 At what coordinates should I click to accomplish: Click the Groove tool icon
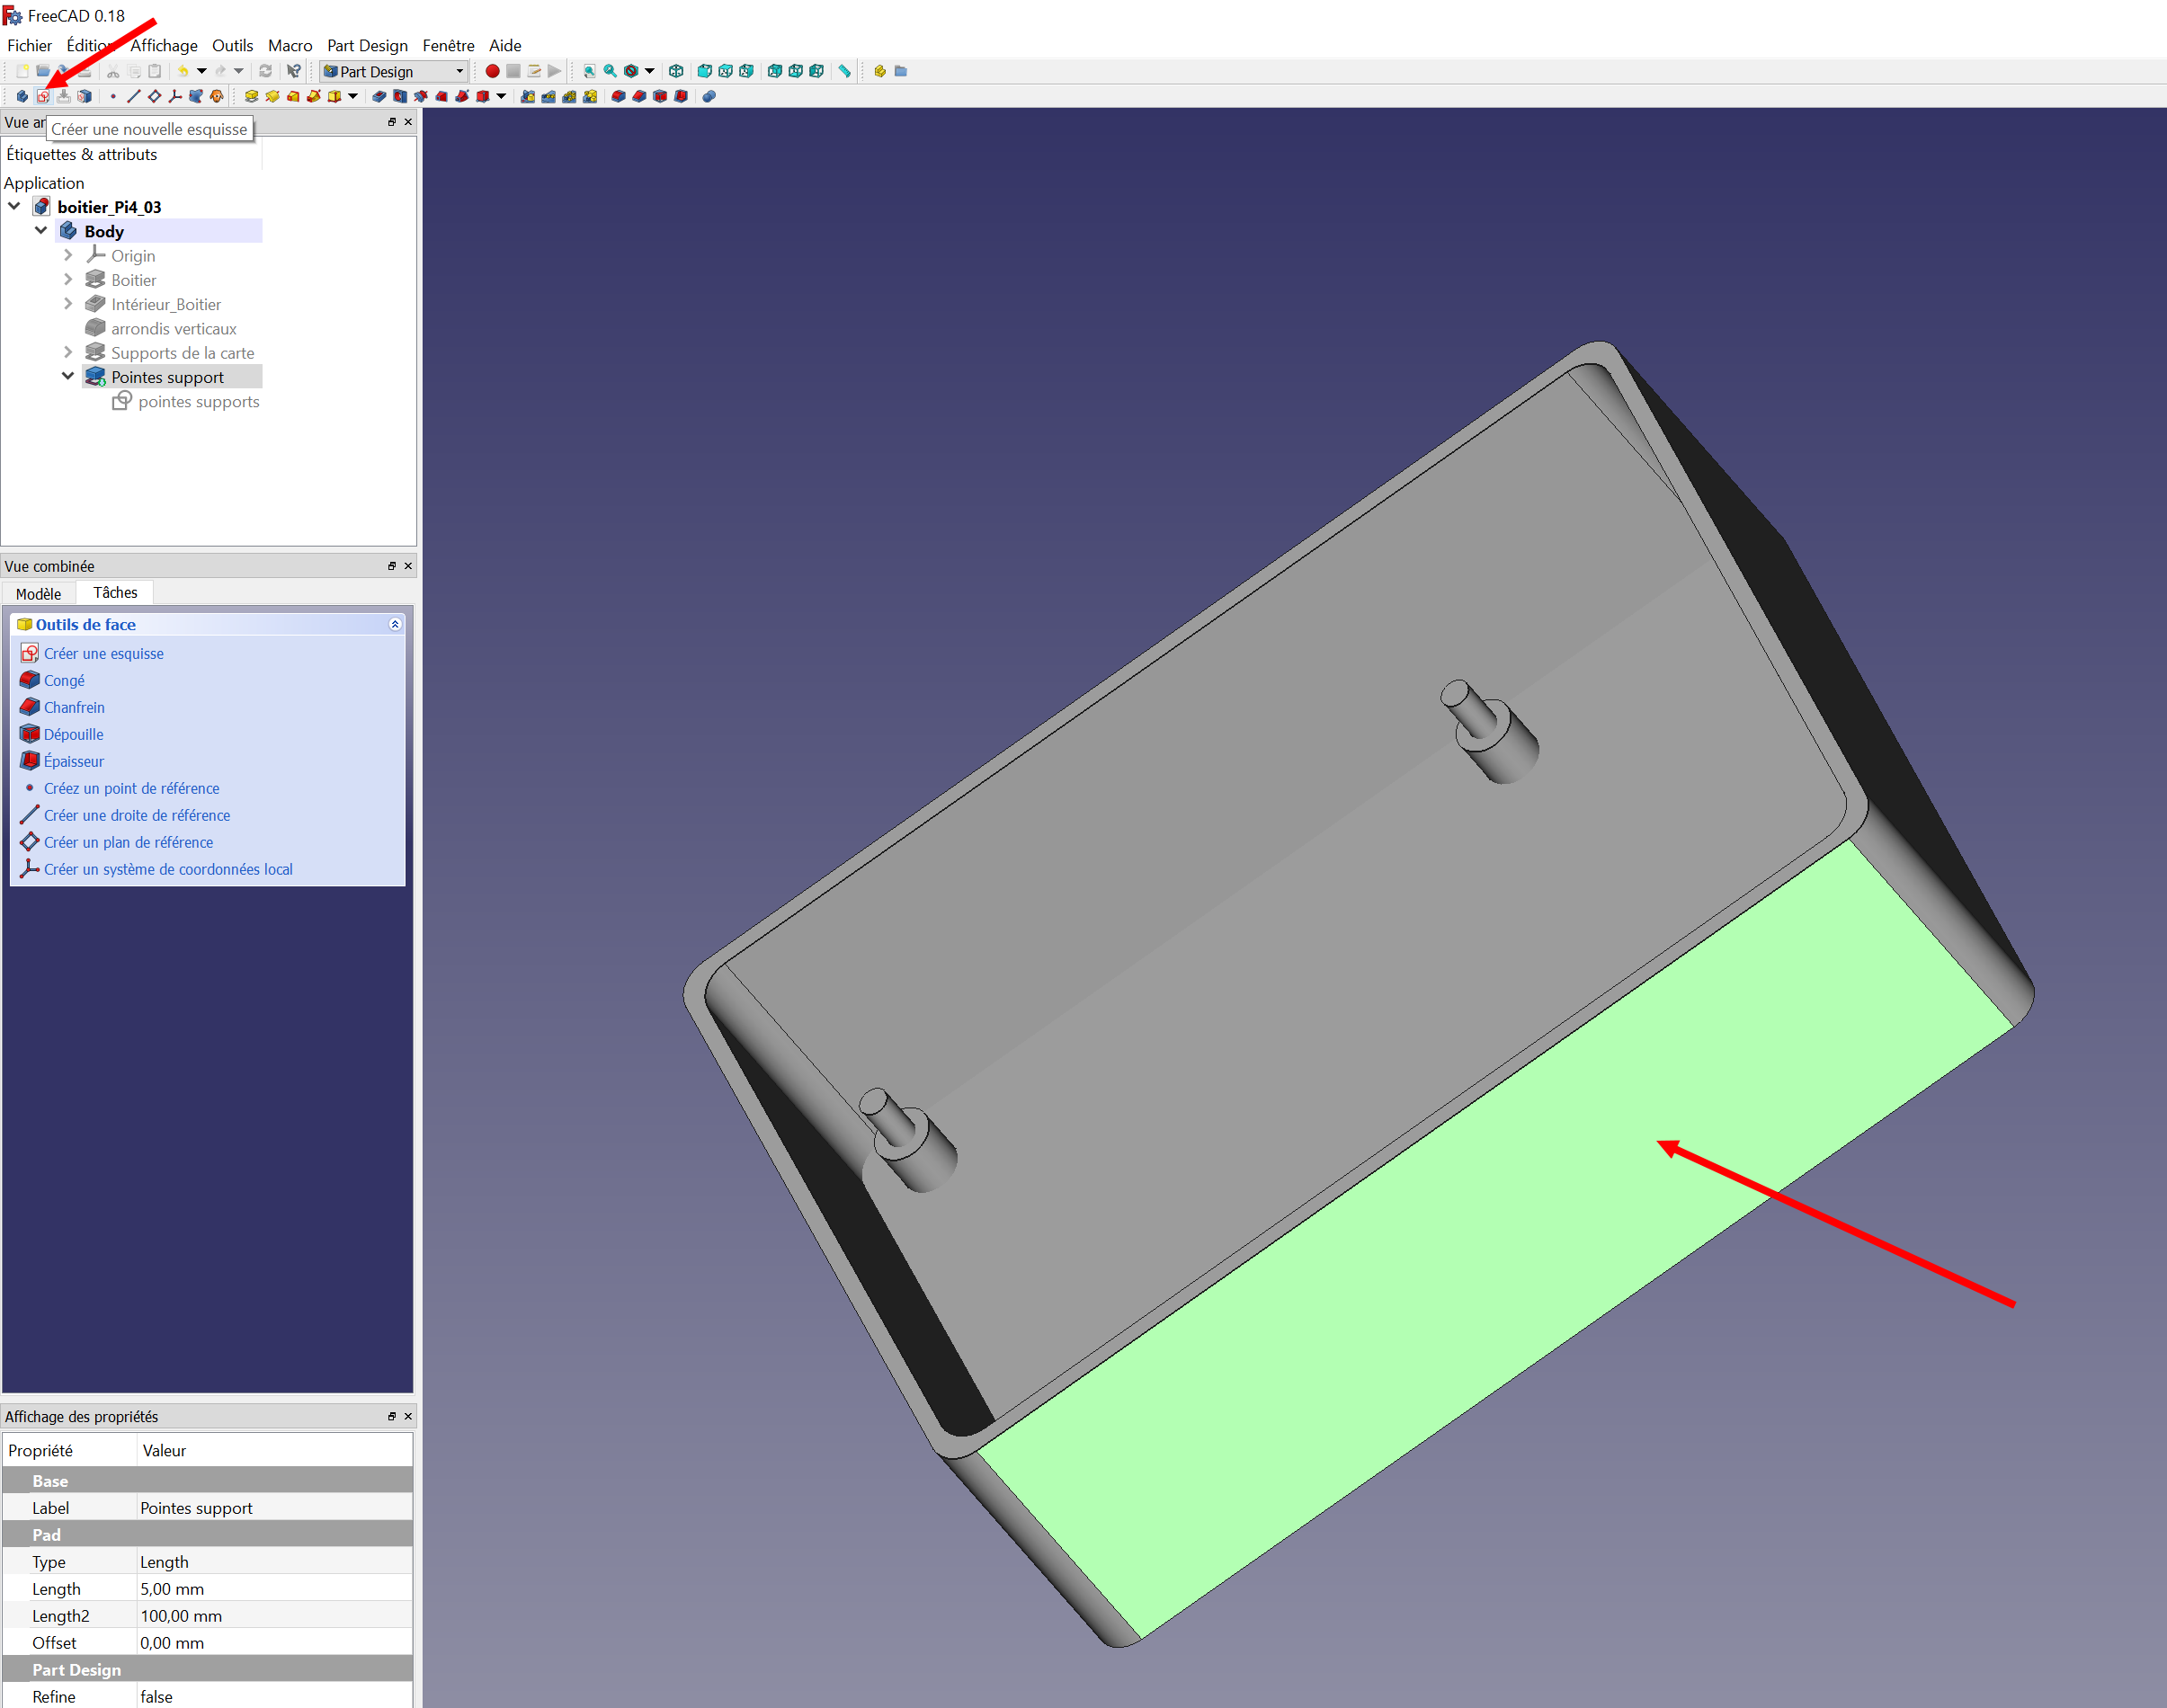[x=421, y=96]
